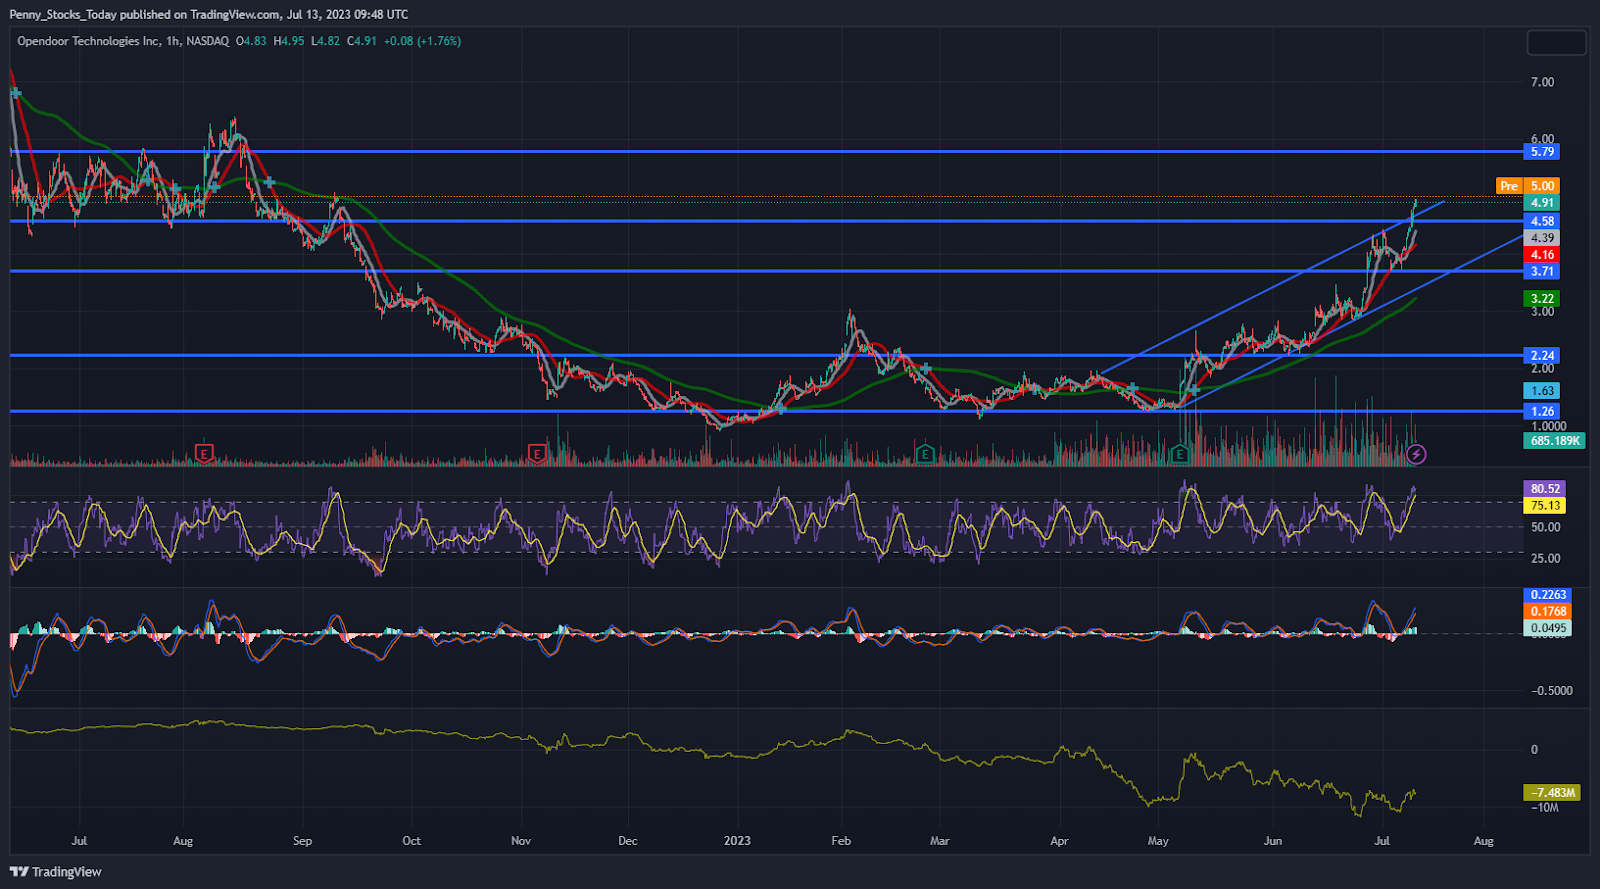Click the orange Pre pre-market tag

1509,186
